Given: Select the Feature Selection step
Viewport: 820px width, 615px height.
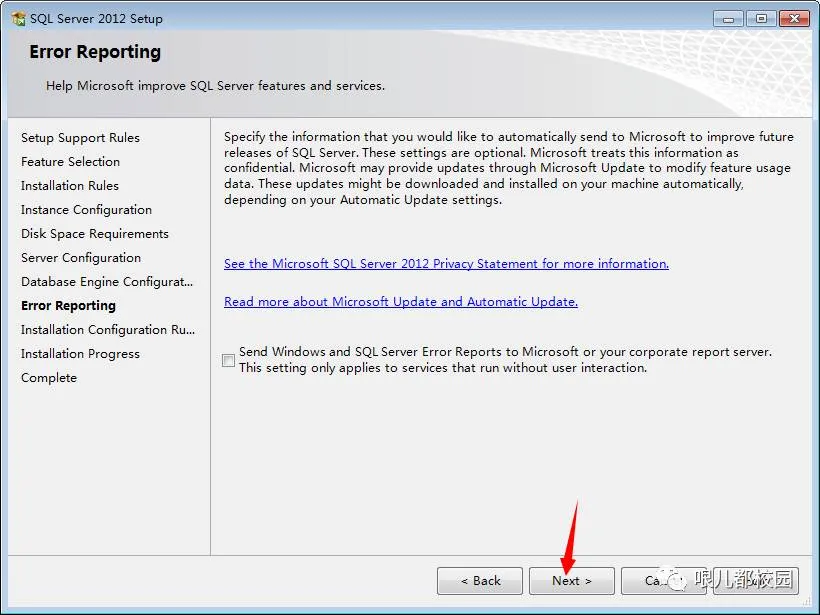Looking at the screenshot, I should point(71,162).
